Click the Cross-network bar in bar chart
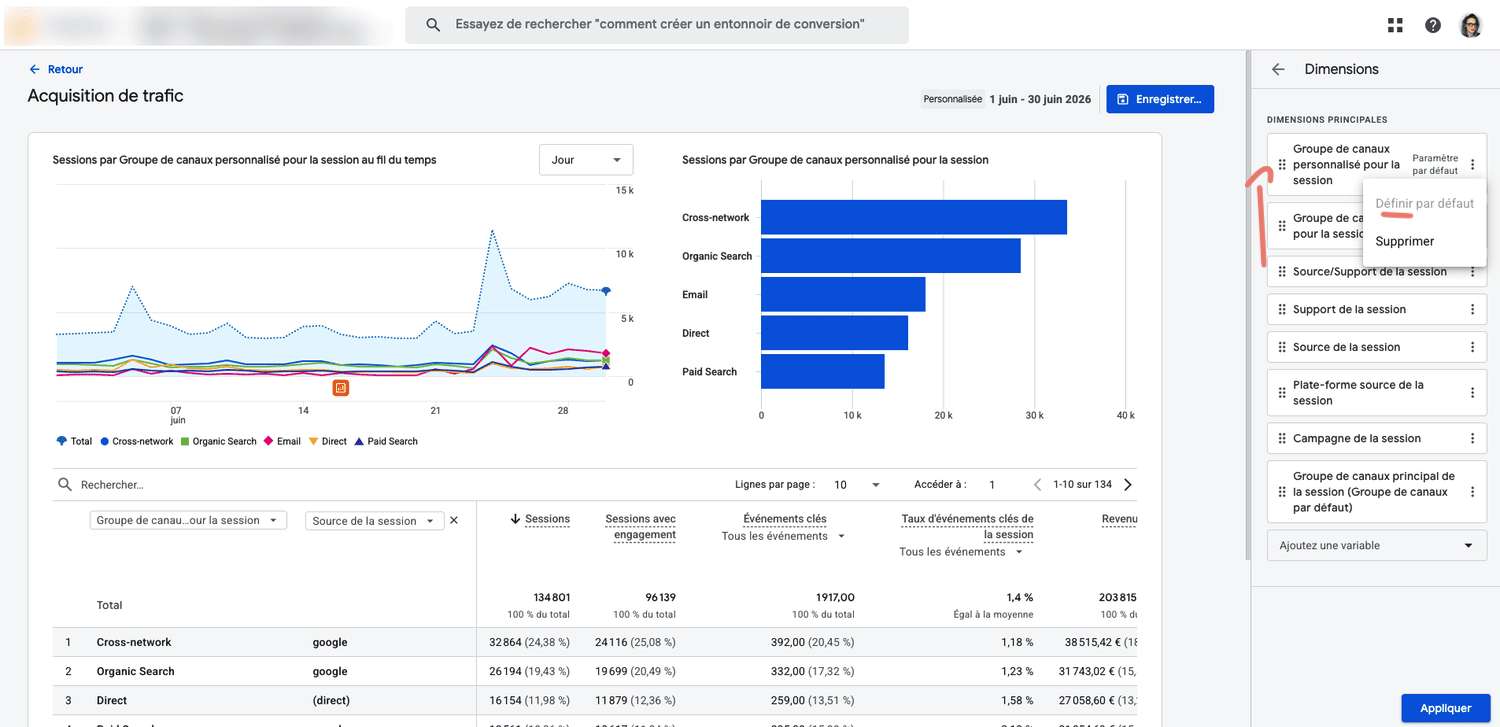This screenshot has width=1500, height=727. point(914,217)
